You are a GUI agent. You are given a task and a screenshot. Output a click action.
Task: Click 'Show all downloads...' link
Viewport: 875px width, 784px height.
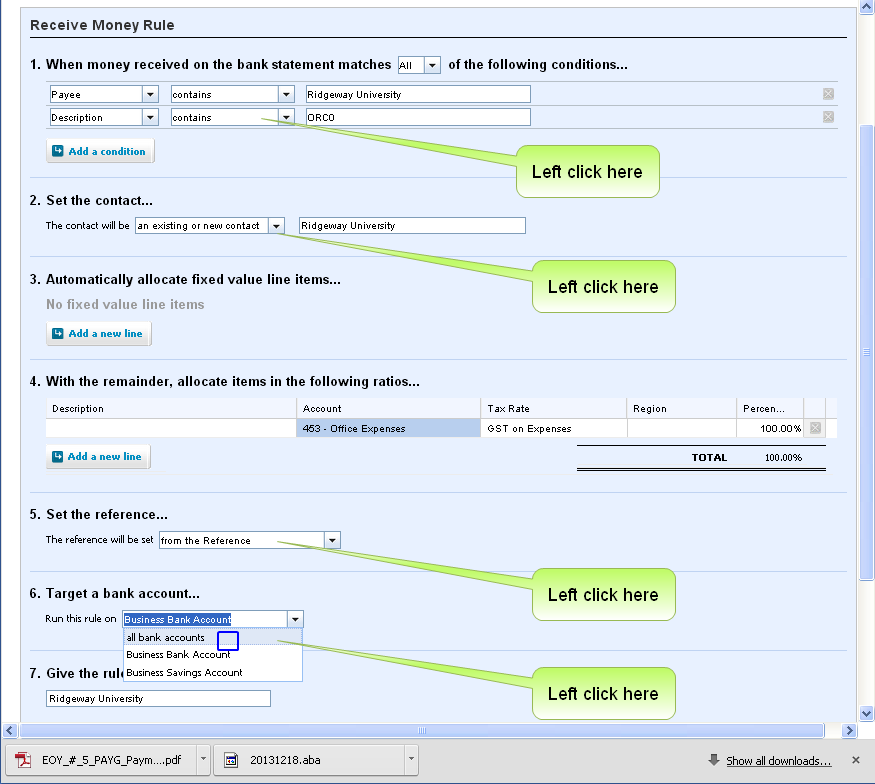coord(778,761)
